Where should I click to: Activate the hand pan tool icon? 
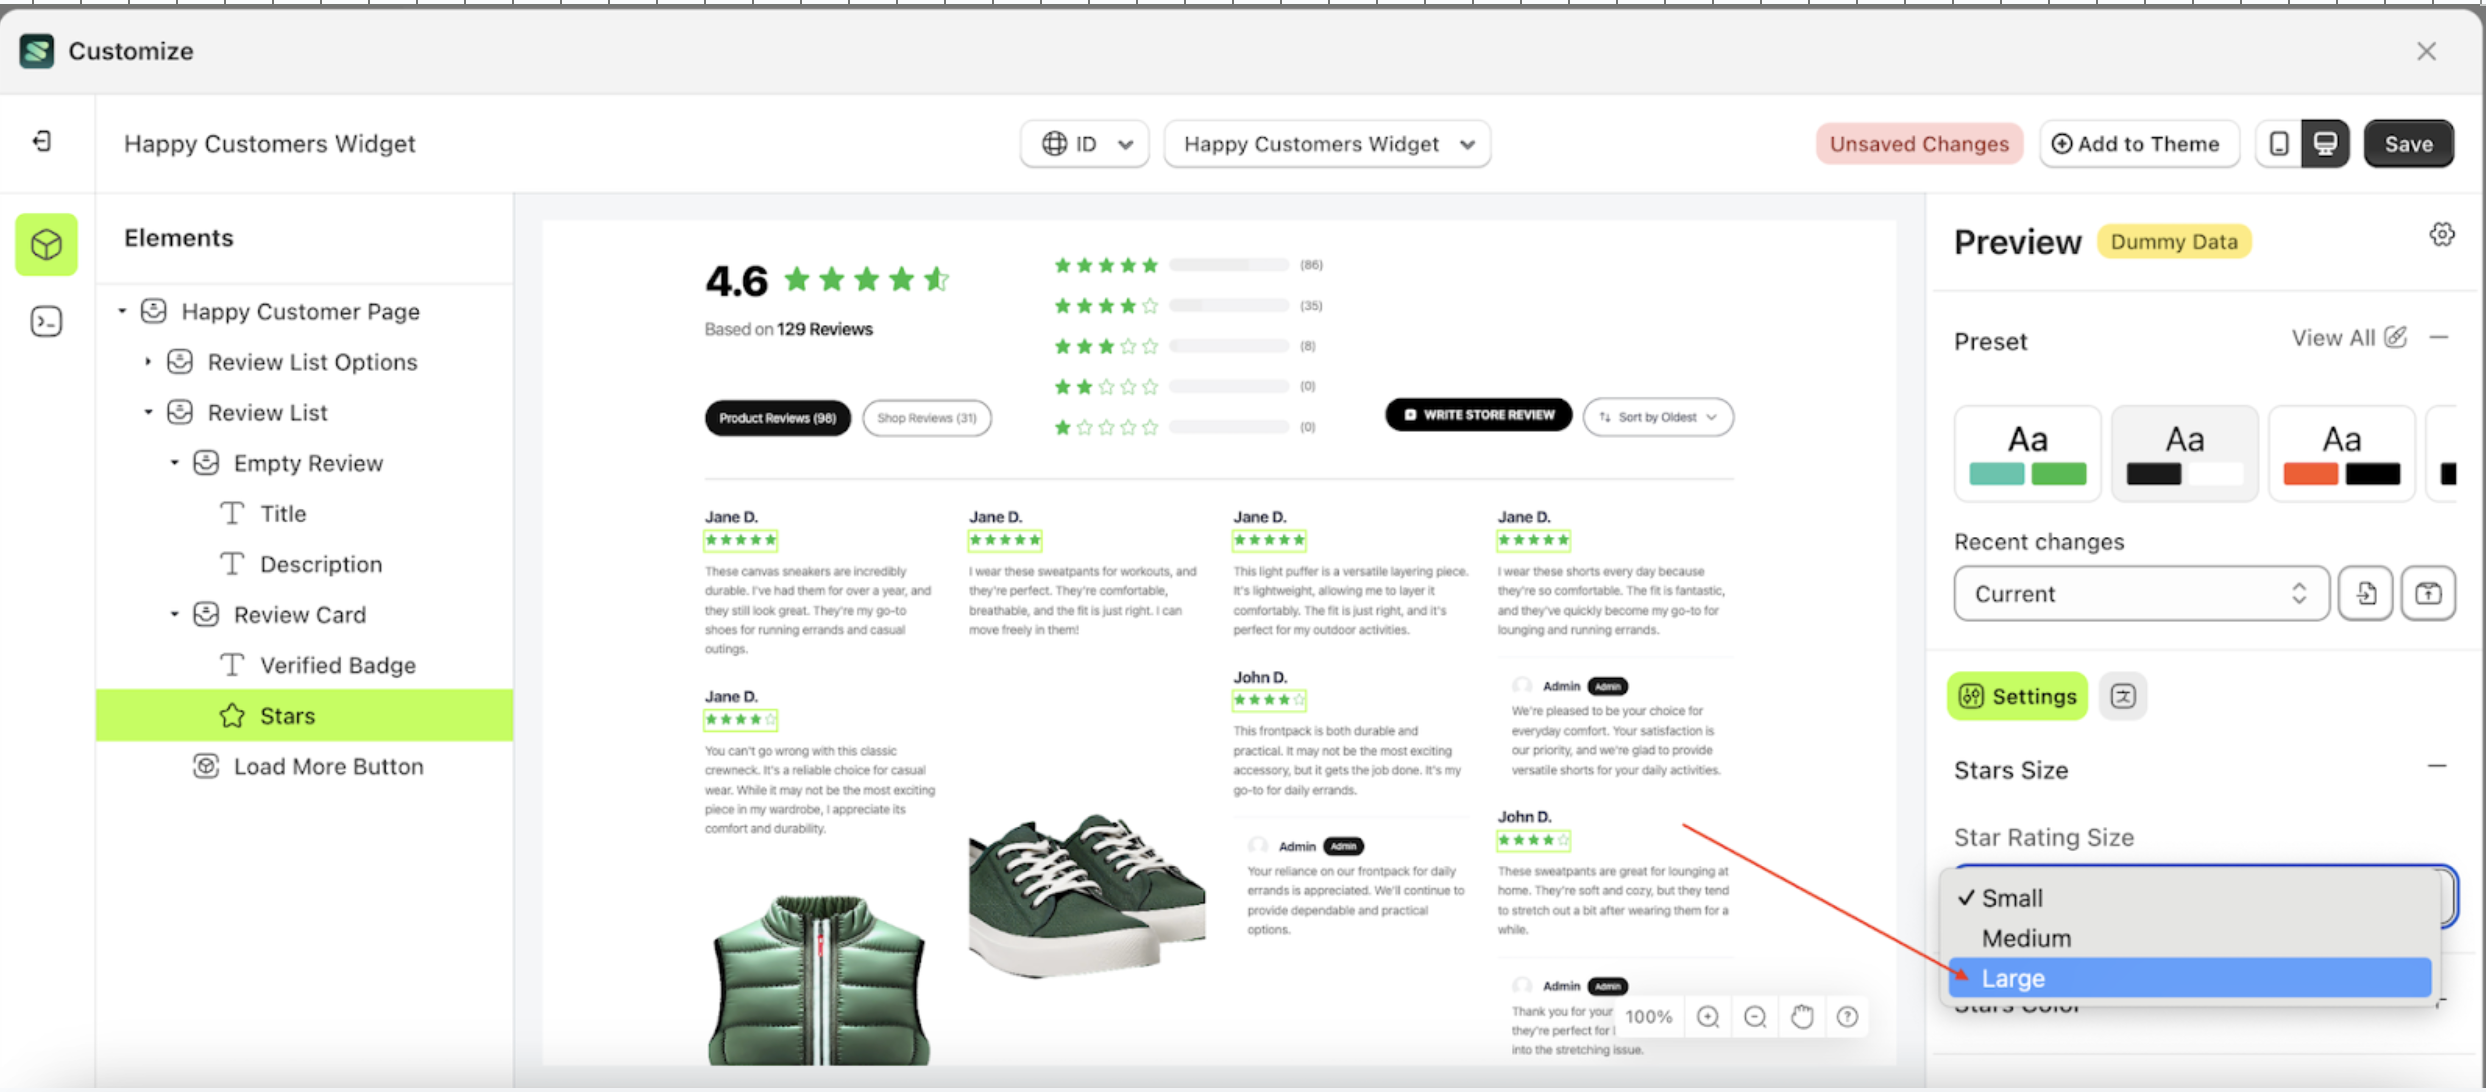[x=1803, y=1016]
